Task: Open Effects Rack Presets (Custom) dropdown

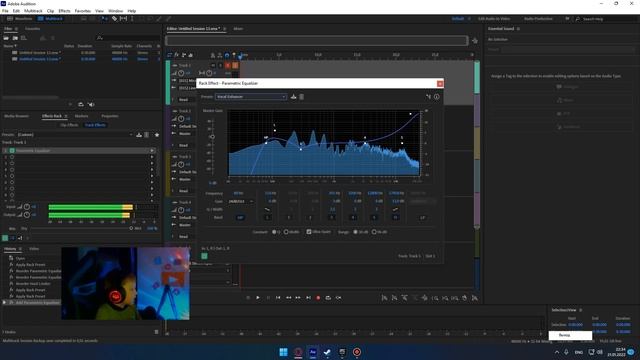Action: (x=75, y=135)
